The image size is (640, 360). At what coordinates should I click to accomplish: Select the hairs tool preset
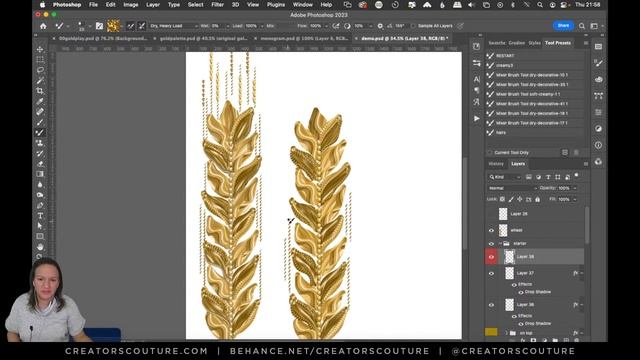[x=535, y=133]
